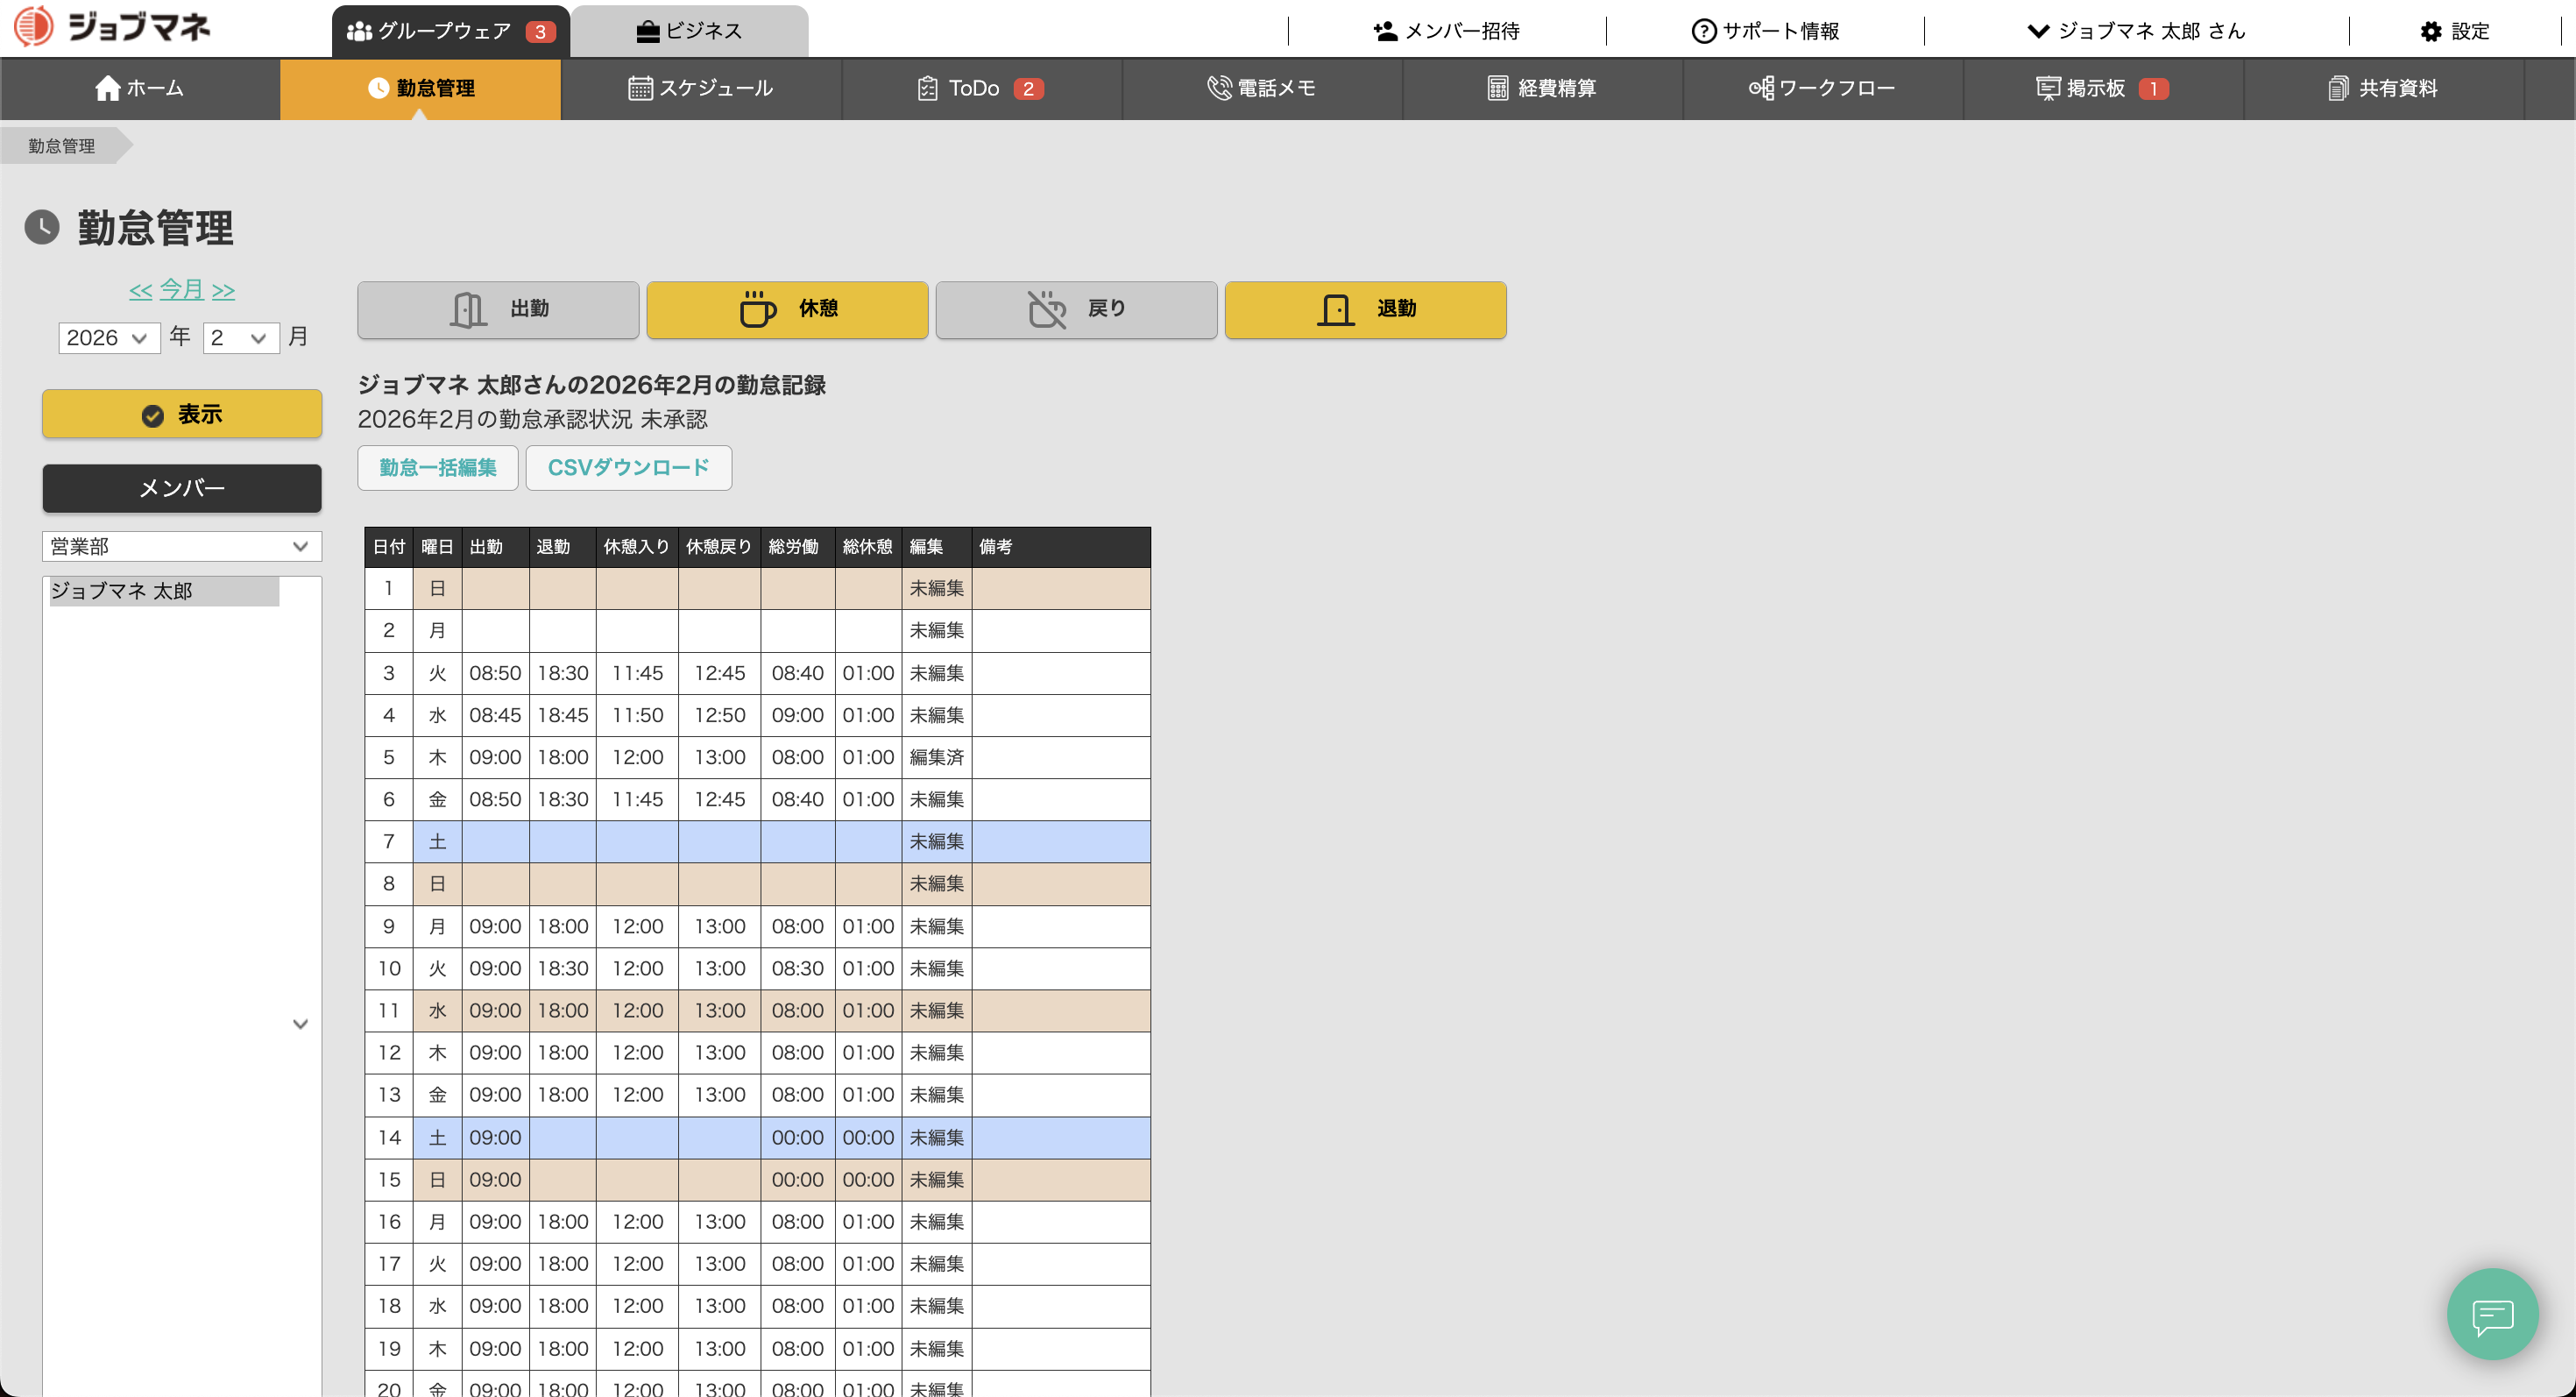Click the ジョブマネ logo icon
This screenshot has width=2576, height=1397.
[x=34, y=26]
